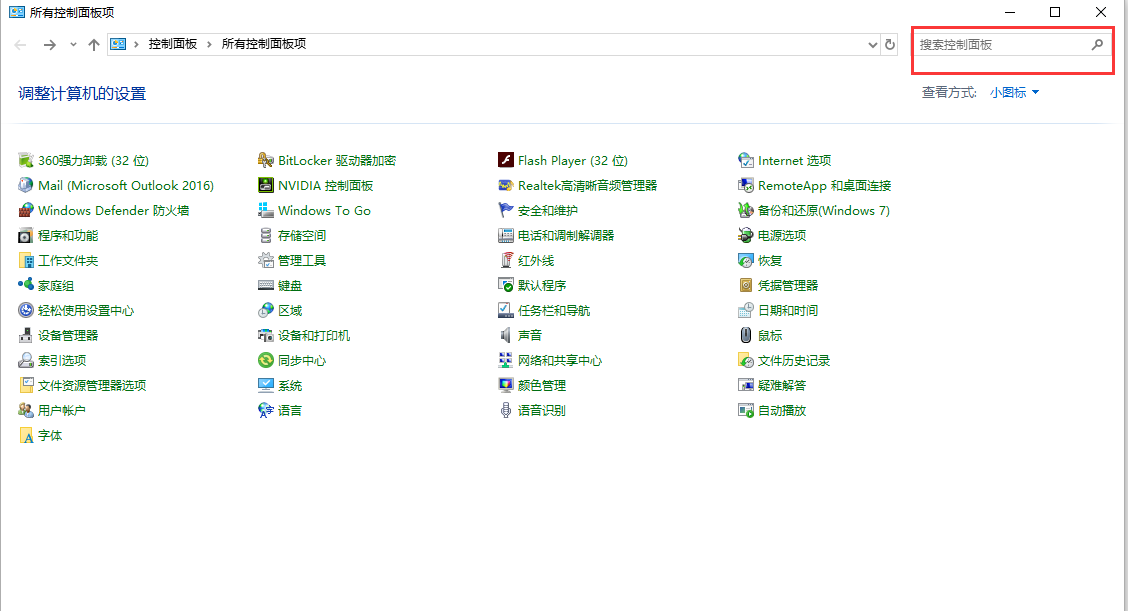Open Windows Defender 防火墙 icon
Screen dimensions: 1128x611
[x=26, y=210]
